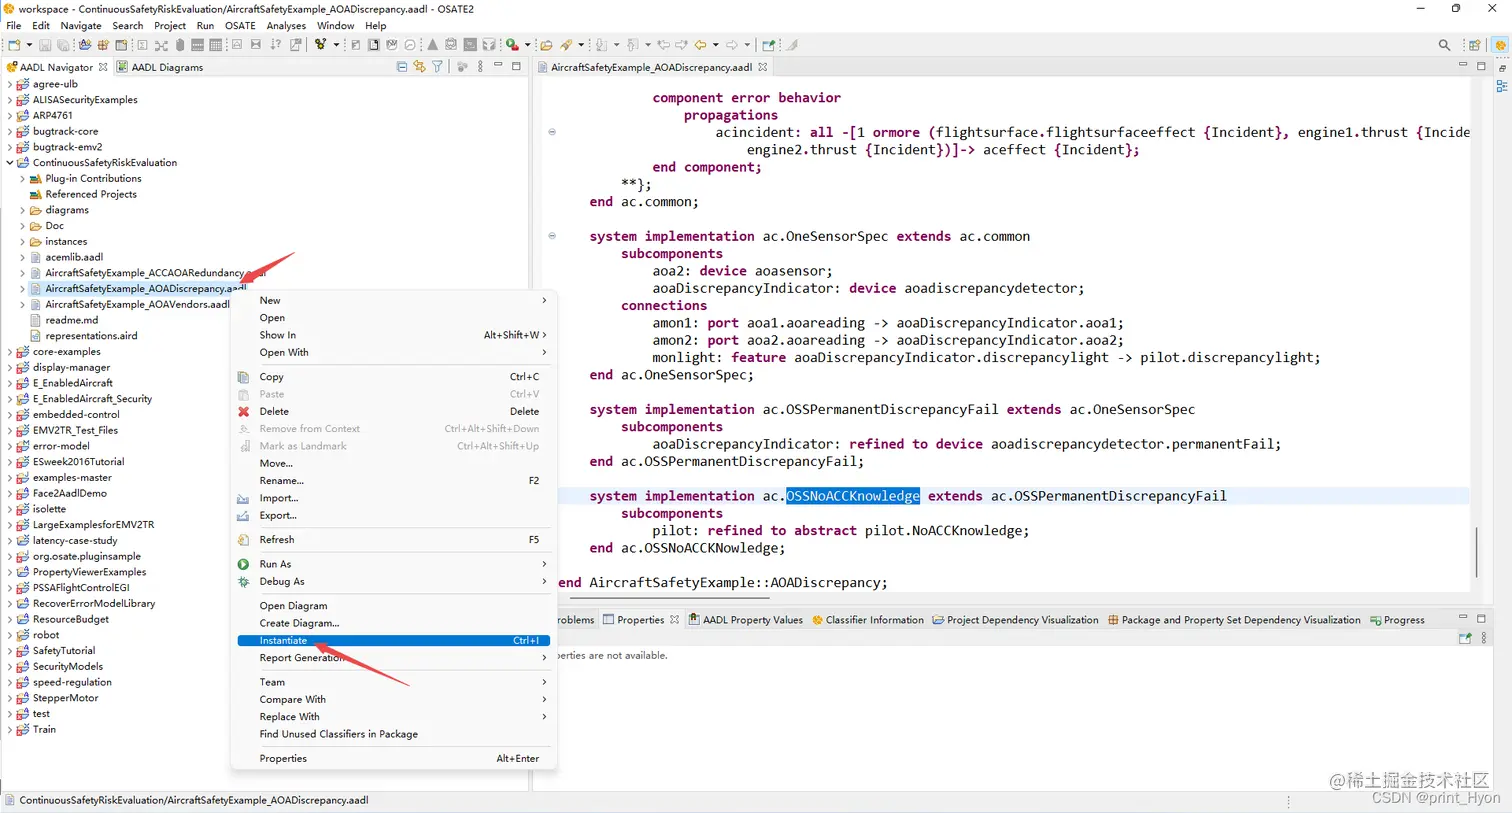Open the Properties view menu dots

(x=1484, y=638)
